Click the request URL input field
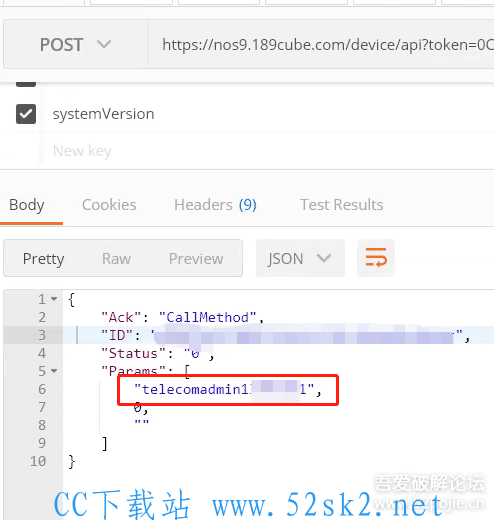 (321, 44)
